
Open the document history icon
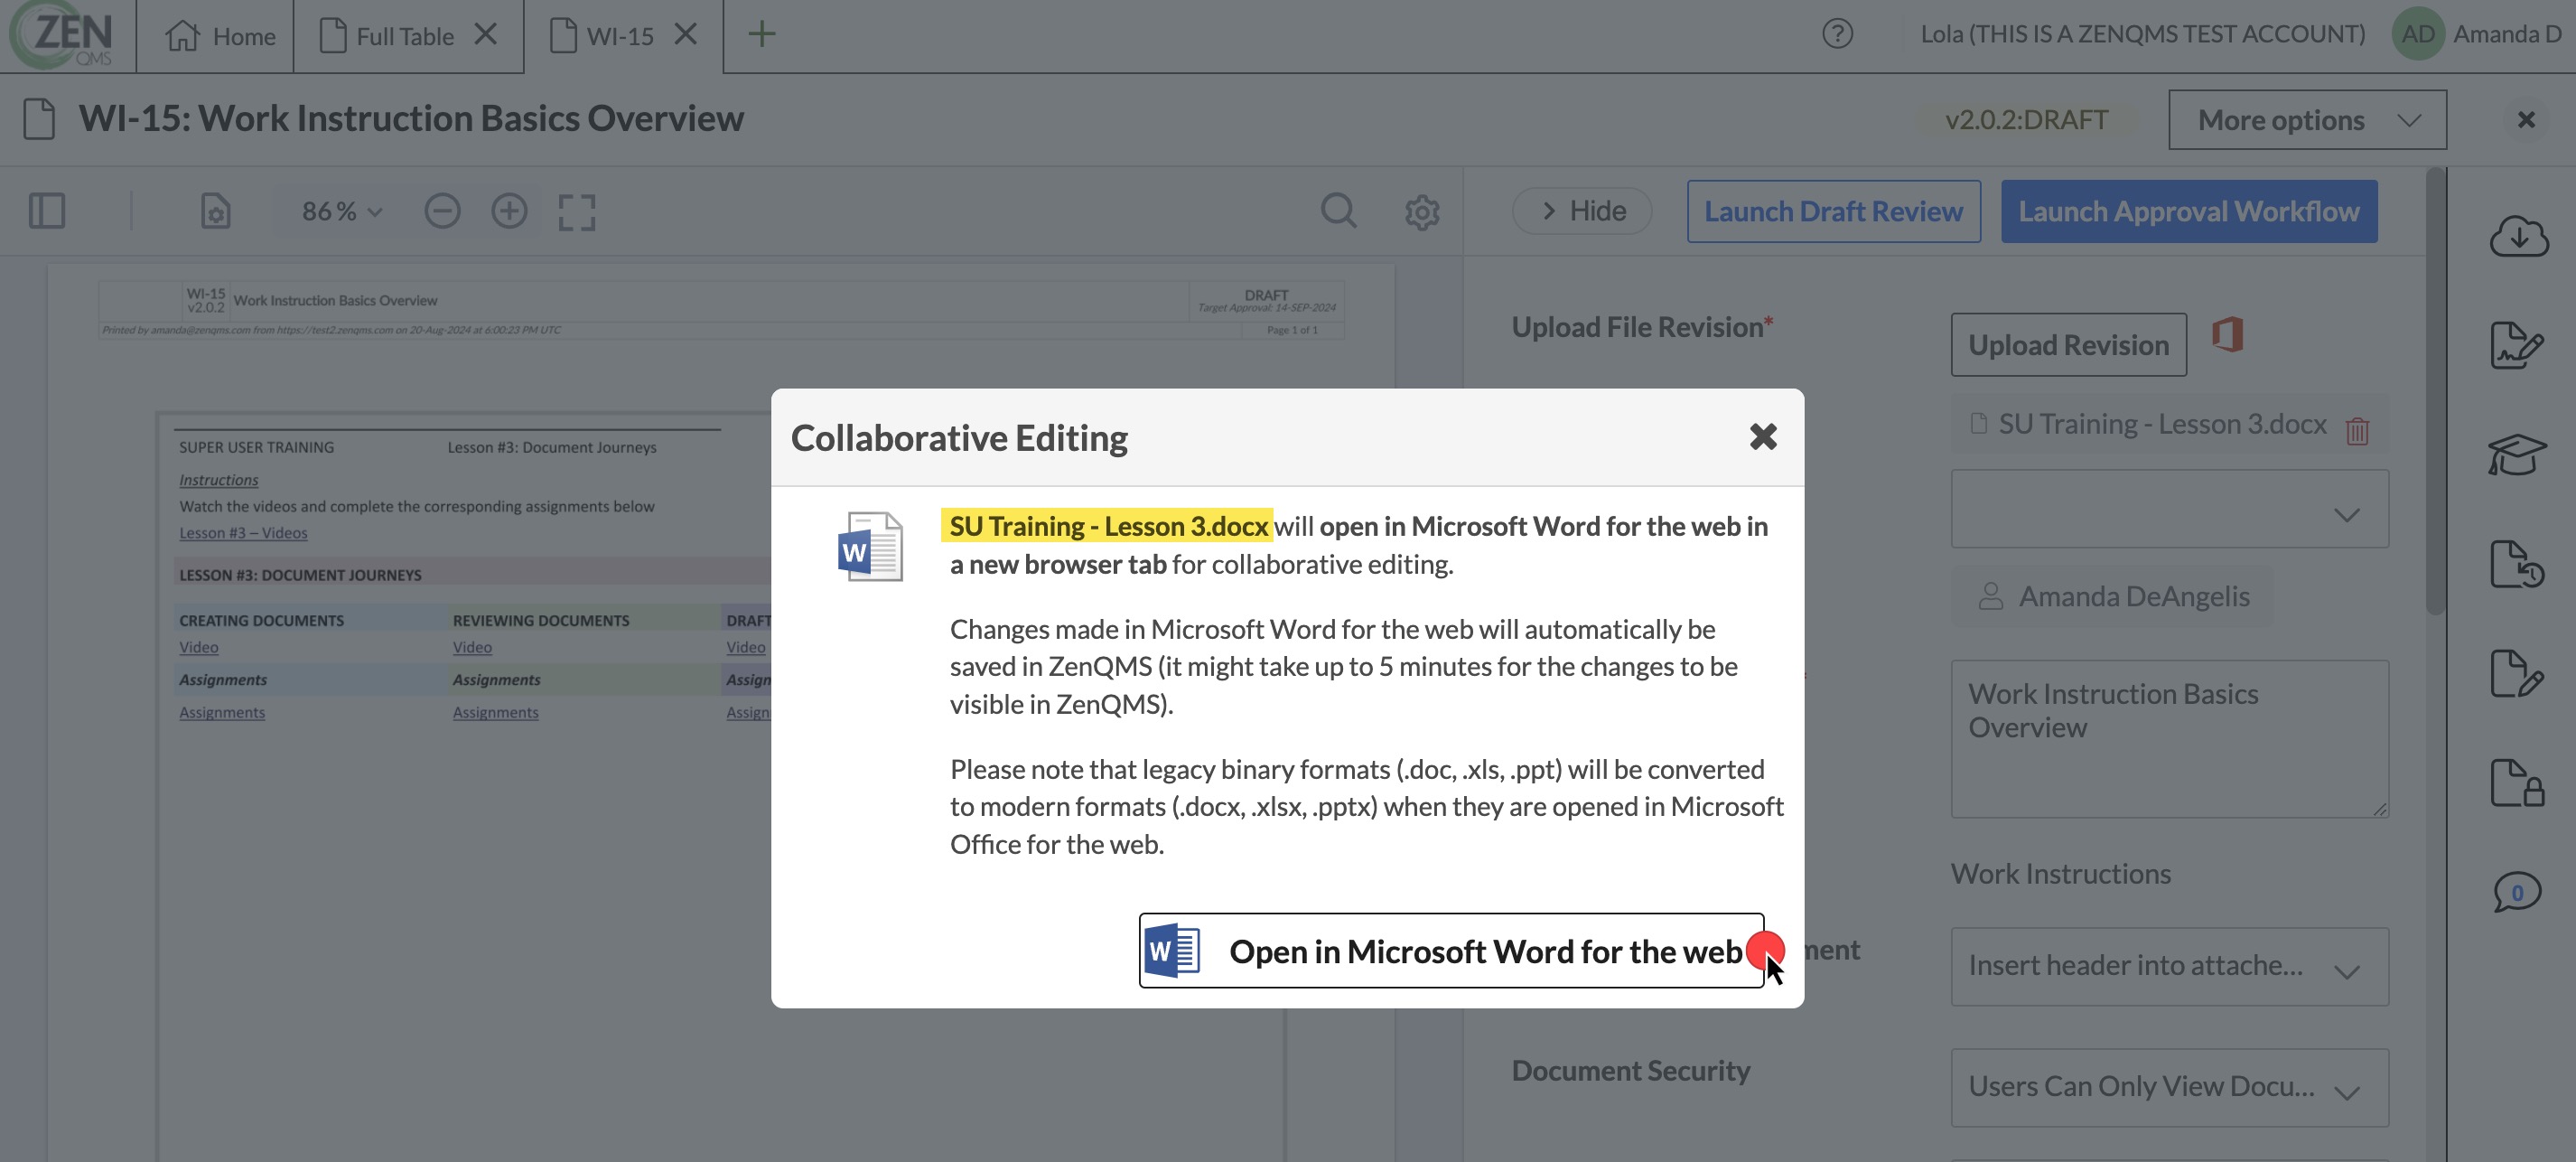click(2517, 564)
